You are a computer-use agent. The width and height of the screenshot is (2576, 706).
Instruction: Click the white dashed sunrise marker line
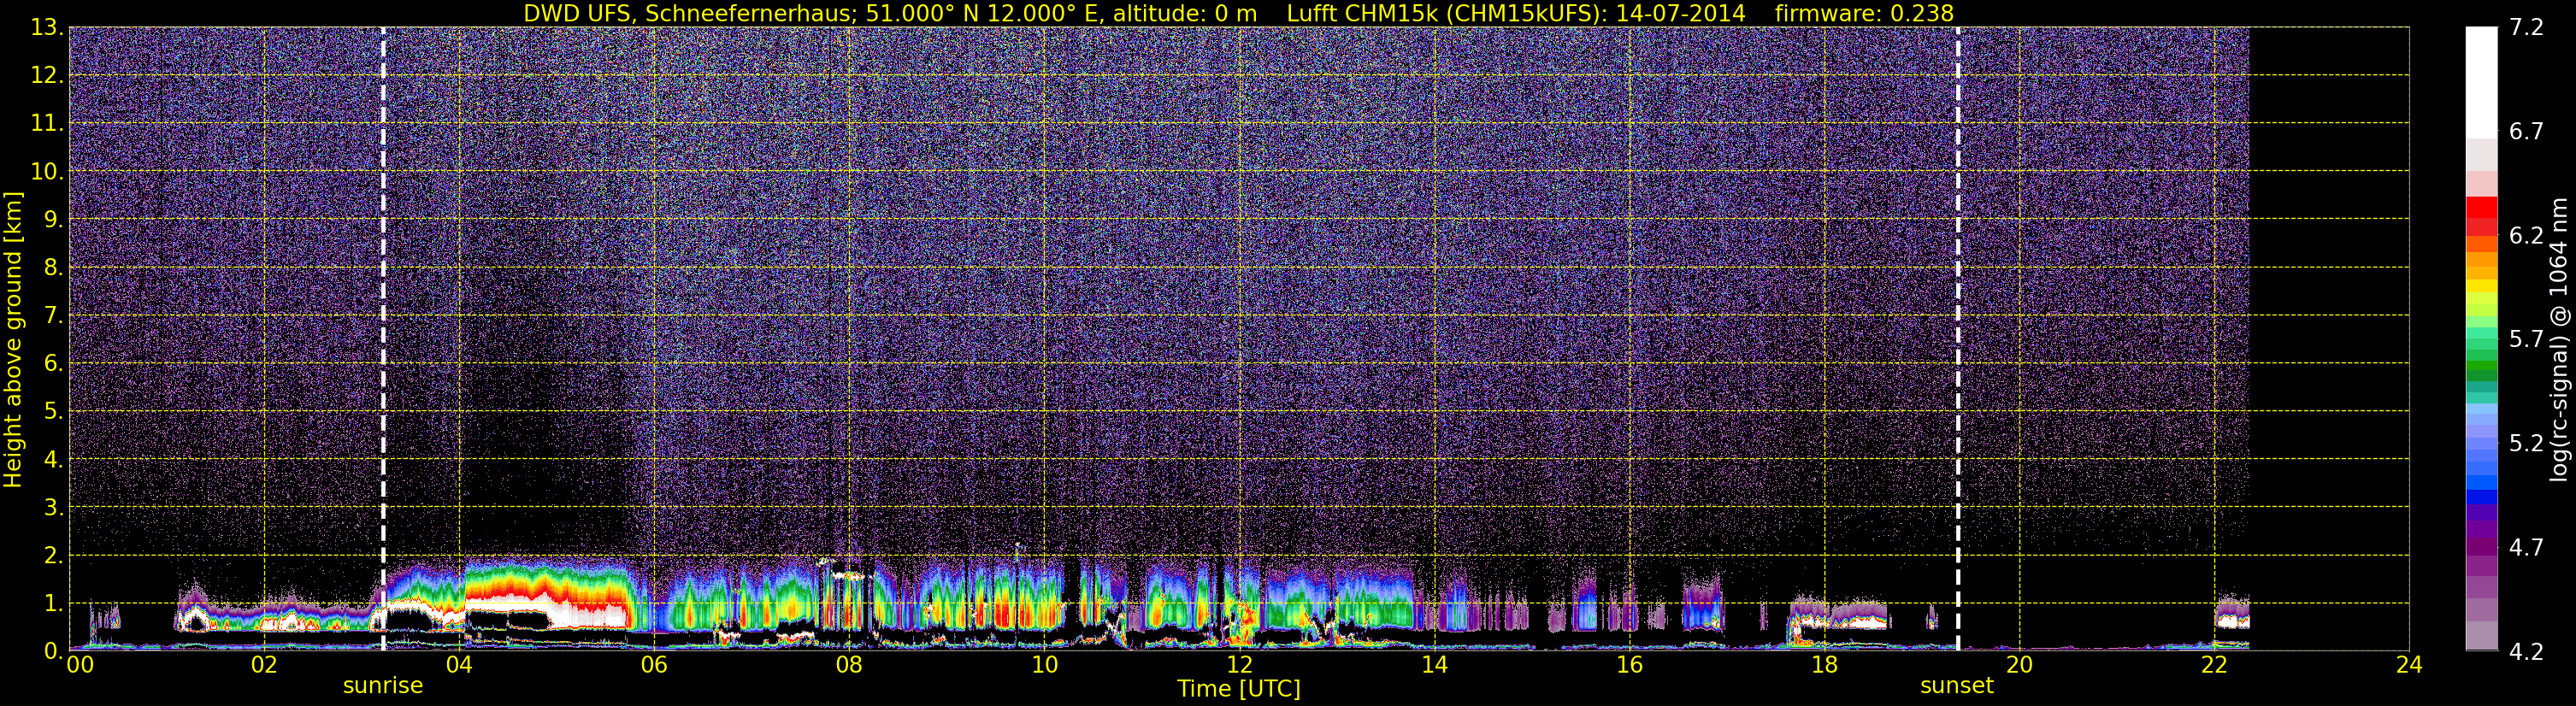383,339
